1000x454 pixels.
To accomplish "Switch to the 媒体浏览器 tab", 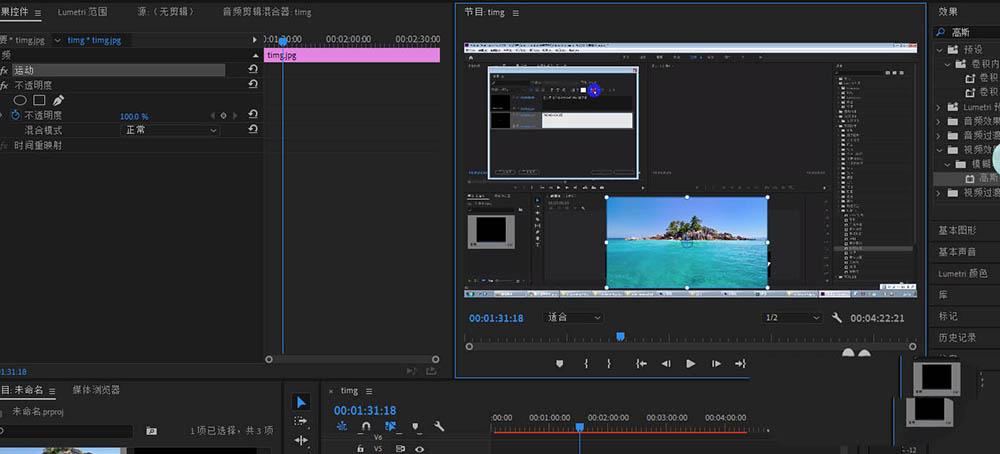I will (x=96, y=389).
